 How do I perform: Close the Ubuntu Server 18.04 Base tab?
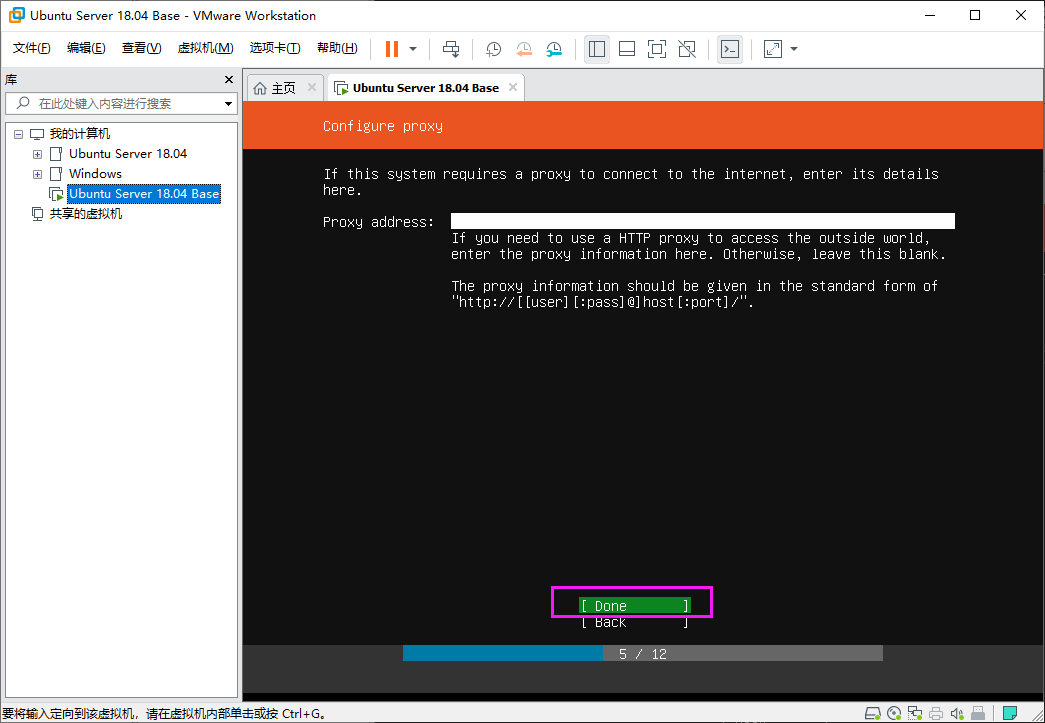pyautogui.click(x=513, y=87)
